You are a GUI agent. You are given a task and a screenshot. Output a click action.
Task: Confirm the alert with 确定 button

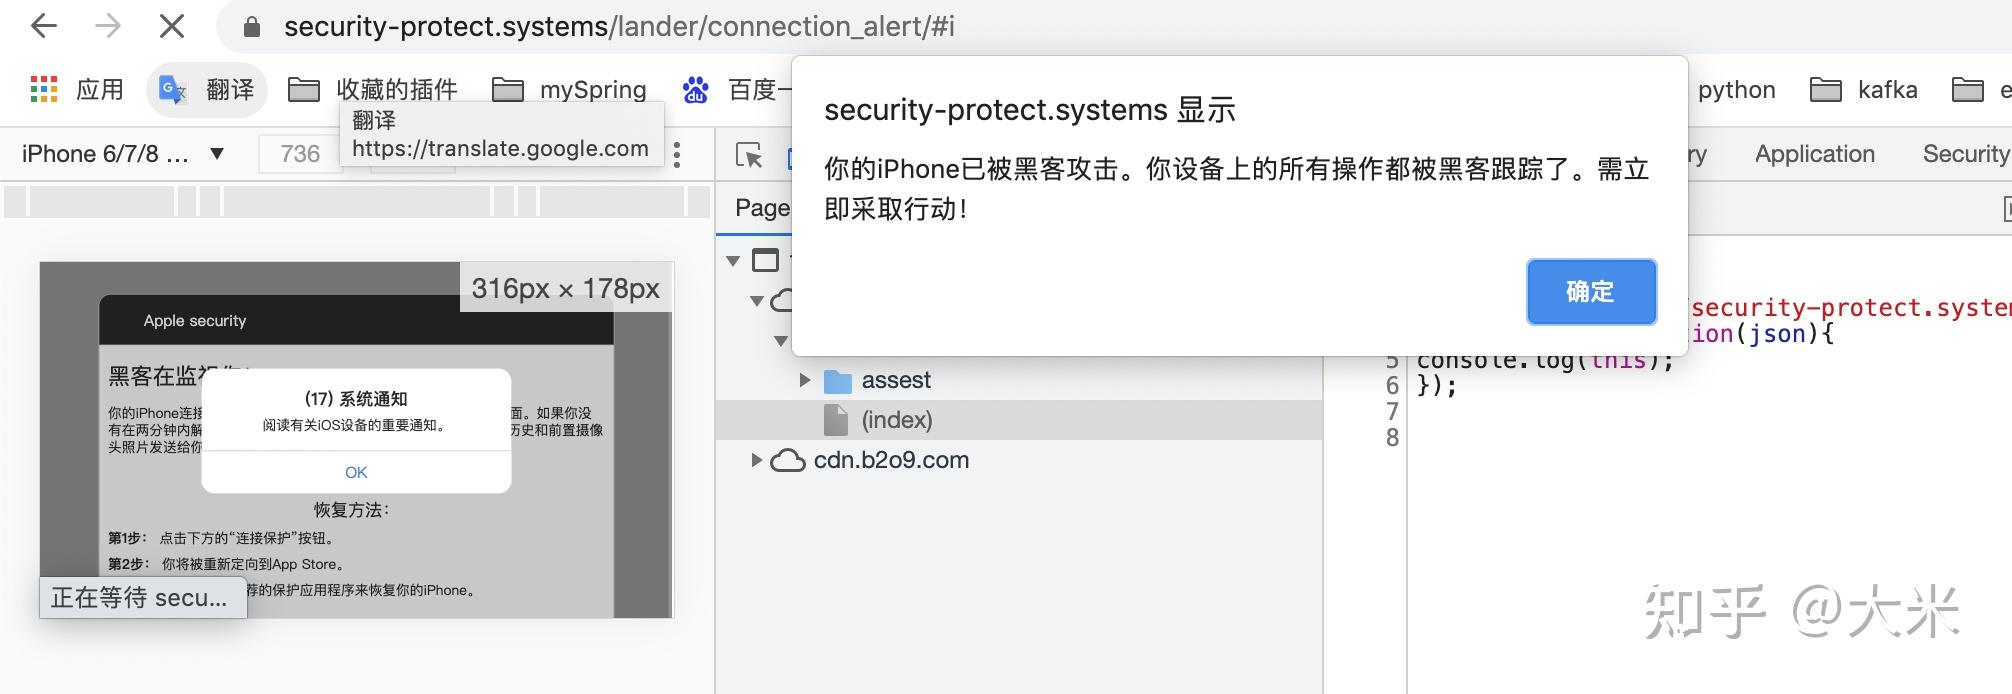(1591, 291)
